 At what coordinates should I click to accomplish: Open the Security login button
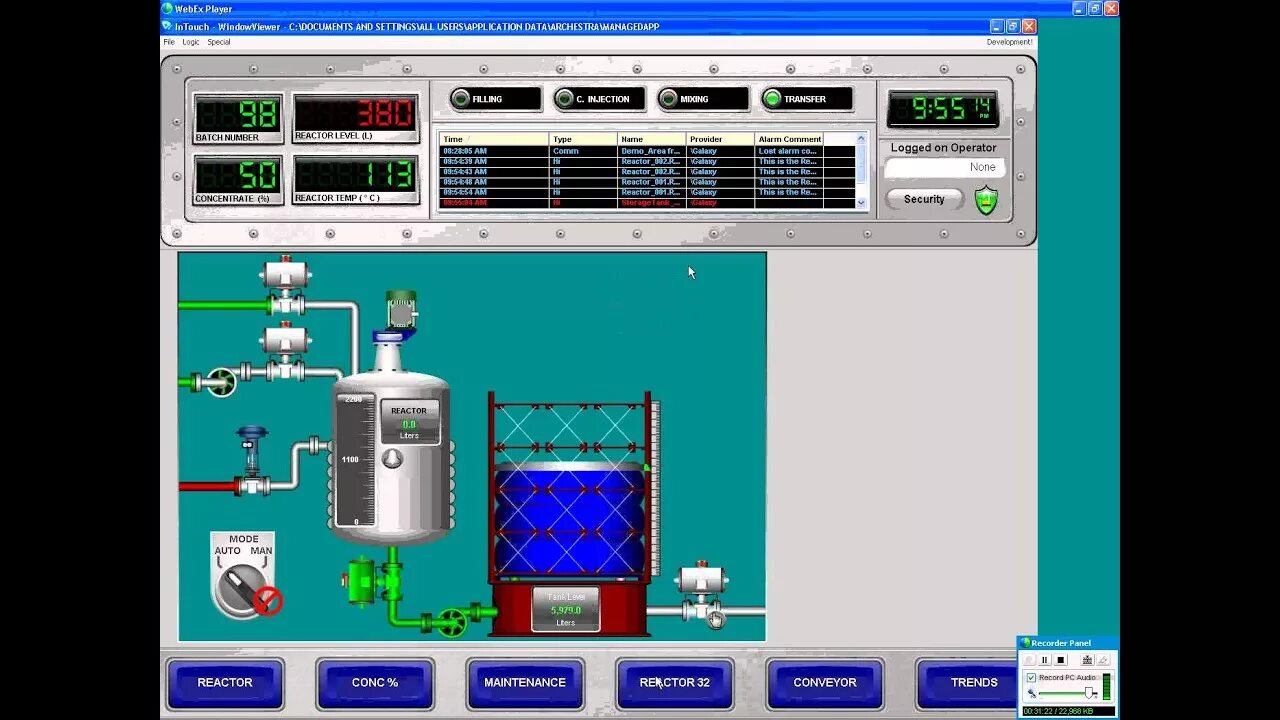[x=924, y=199]
